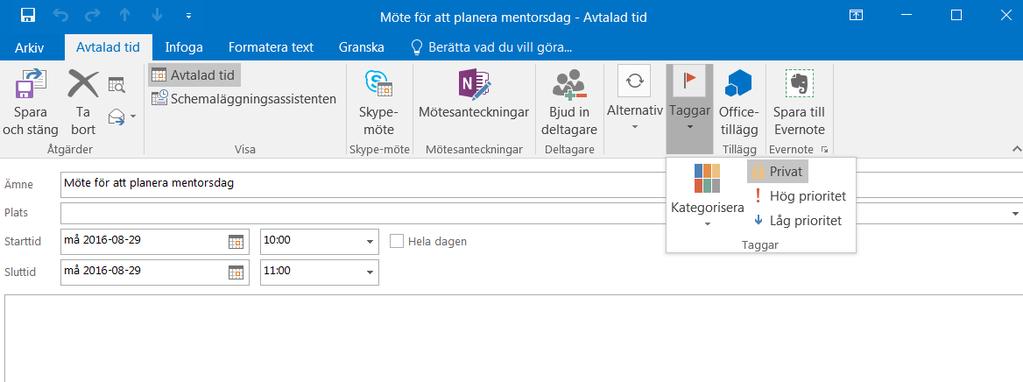This screenshot has height=382, width=1023.
Task: Switch to the Infoga ribbon tab
Action: pyautogui.click(x=184, y=47)
